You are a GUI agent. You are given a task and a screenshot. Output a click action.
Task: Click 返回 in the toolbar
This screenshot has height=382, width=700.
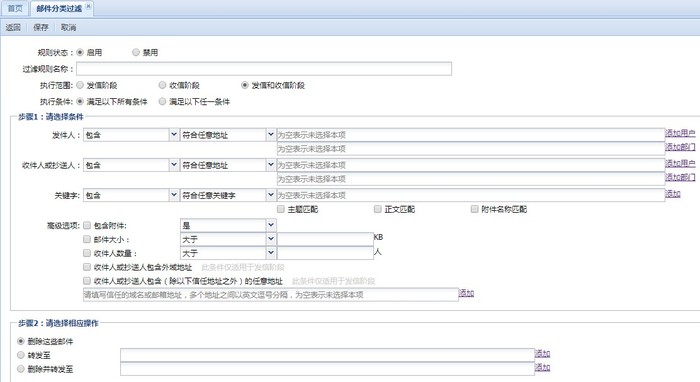tap(13, 27)
